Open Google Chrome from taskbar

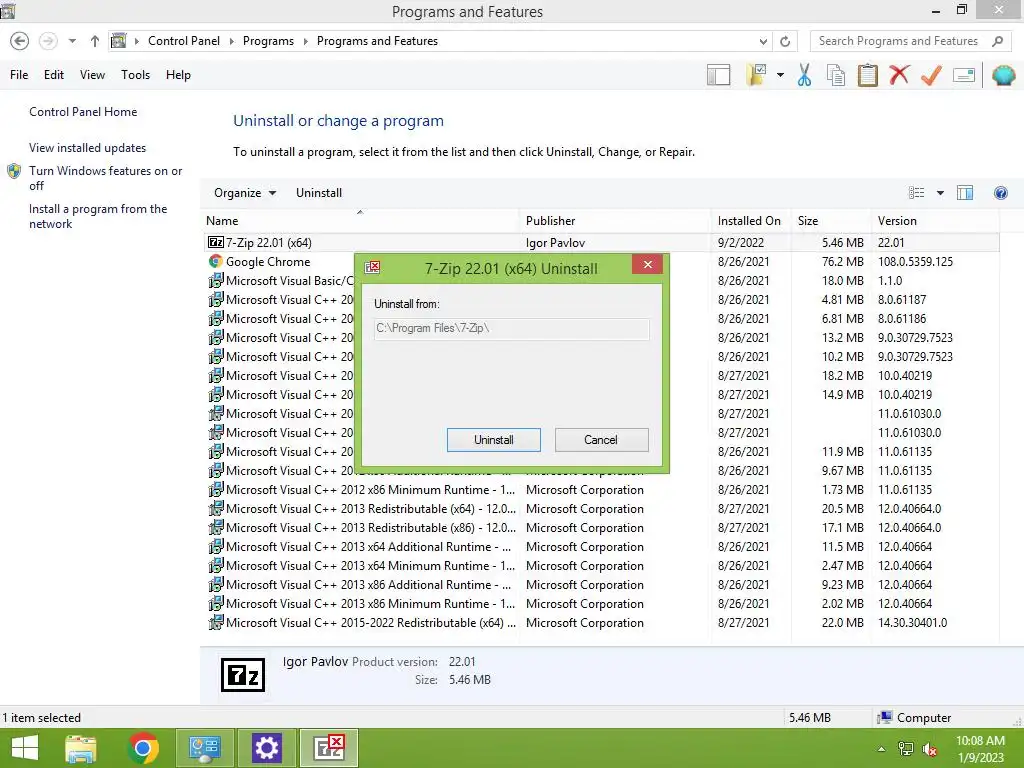point(143,748)
